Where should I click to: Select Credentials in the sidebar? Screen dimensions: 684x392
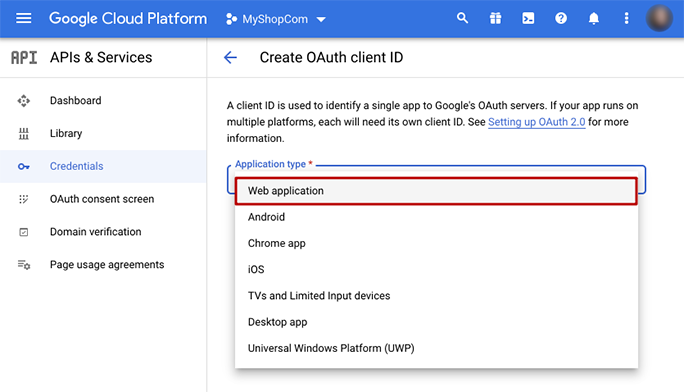(x=103, y=166)
